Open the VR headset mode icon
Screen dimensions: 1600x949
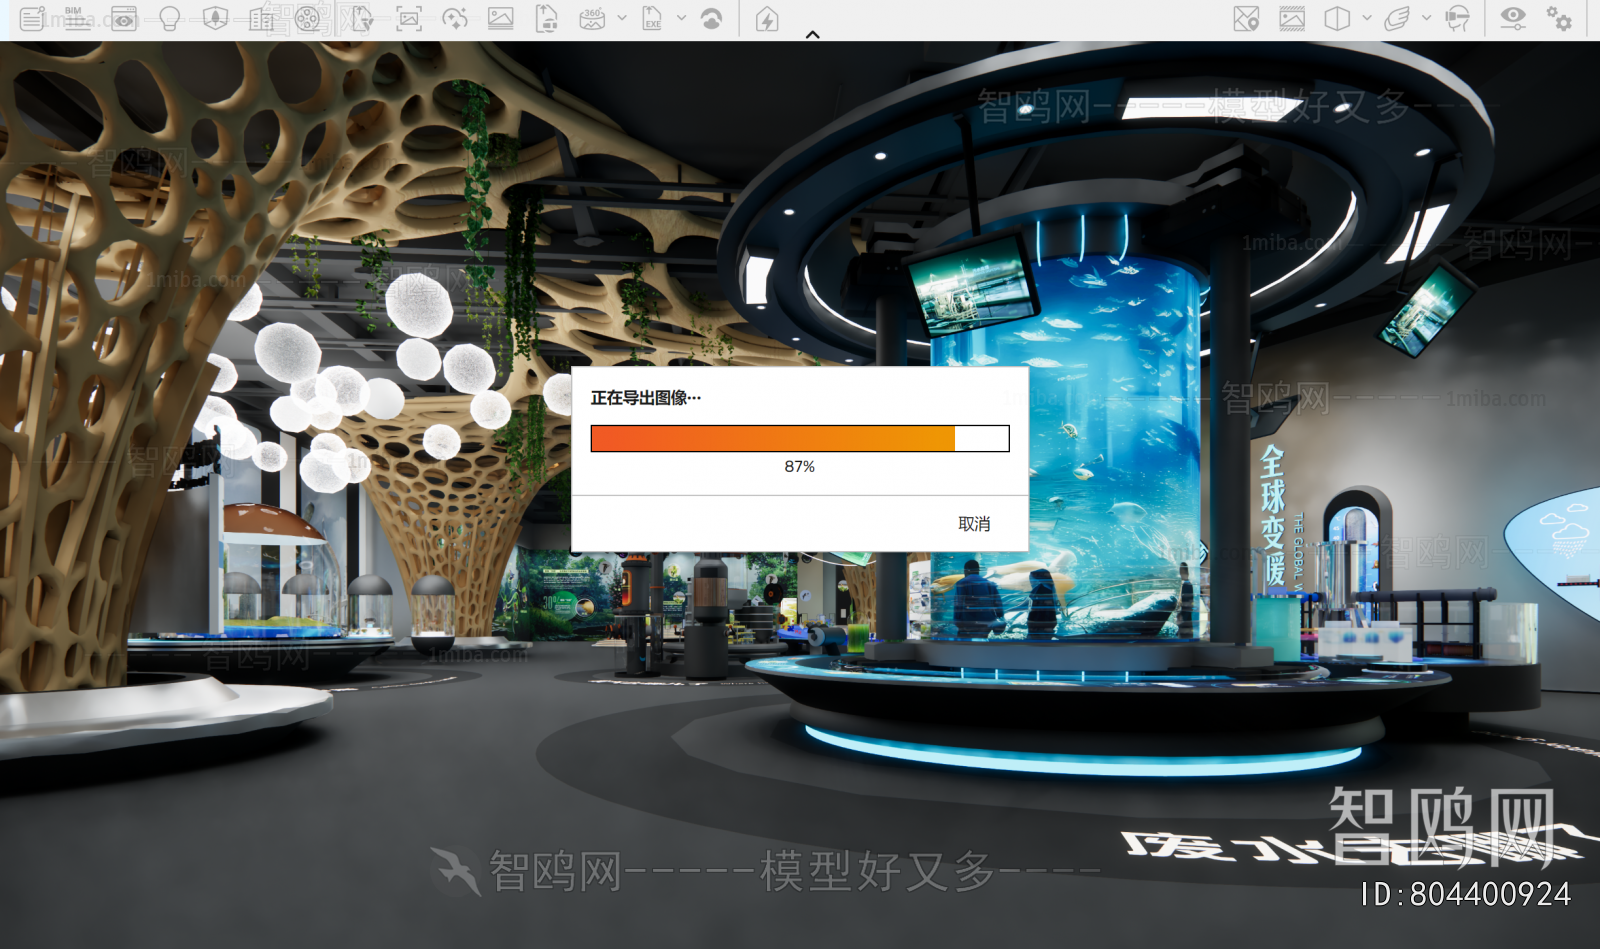click(1458, 19)
